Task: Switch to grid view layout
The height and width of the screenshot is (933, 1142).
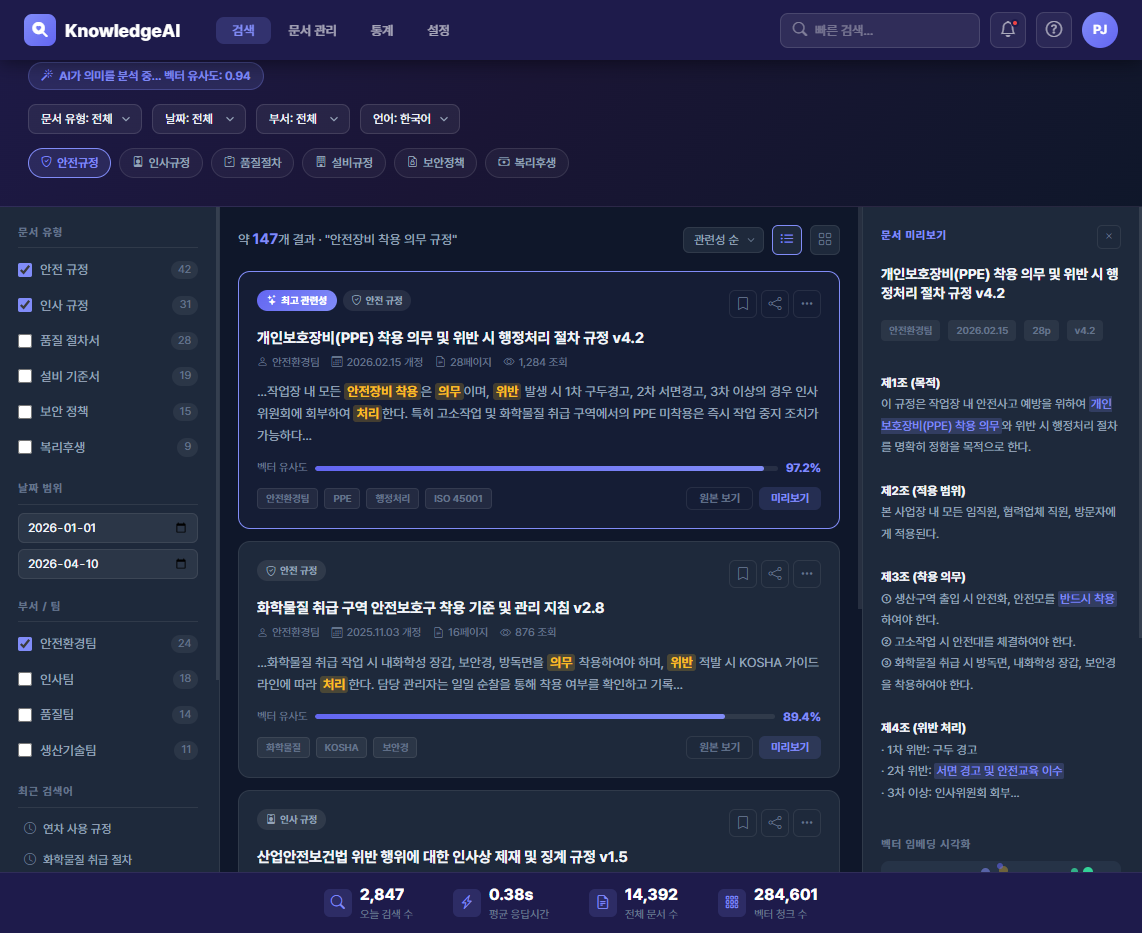Action: coord(825,240)
